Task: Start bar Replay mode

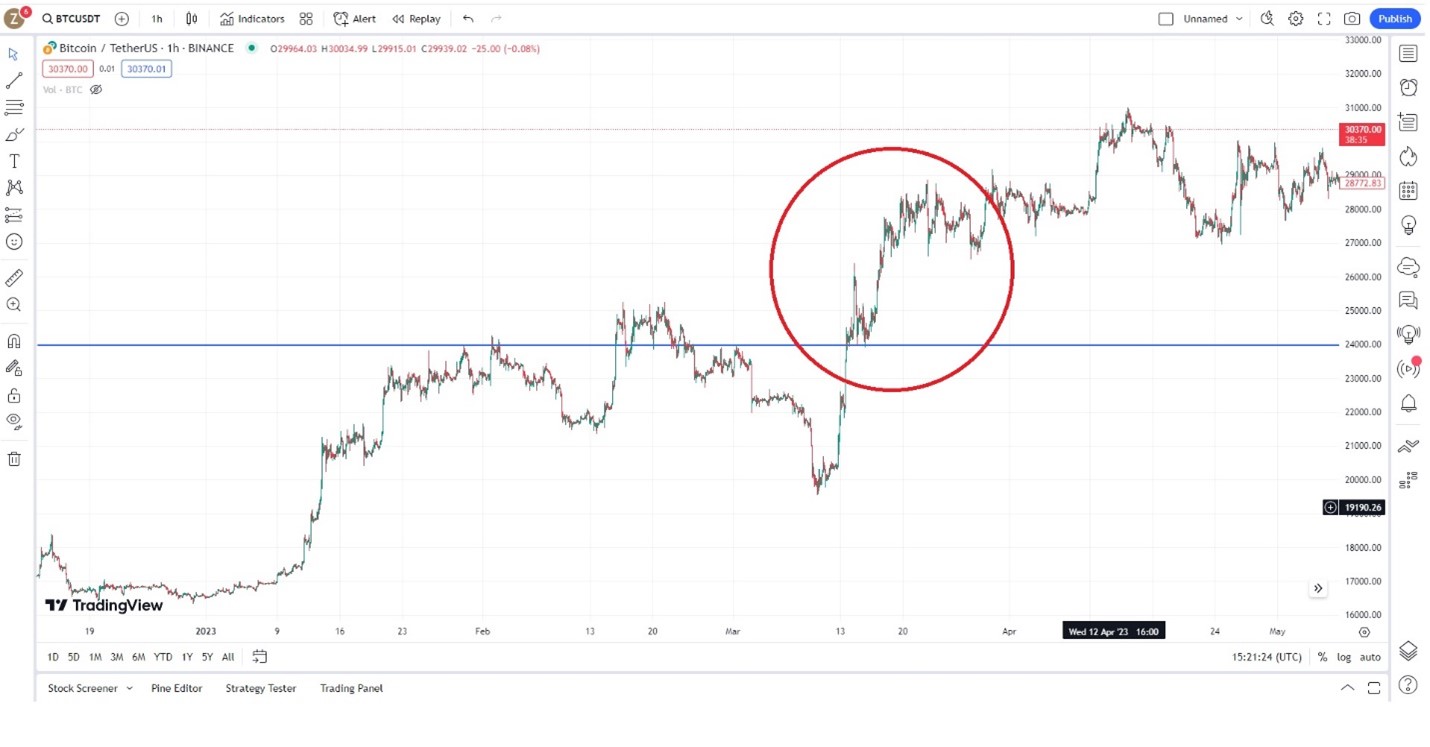Action: [x=416, y=19]
